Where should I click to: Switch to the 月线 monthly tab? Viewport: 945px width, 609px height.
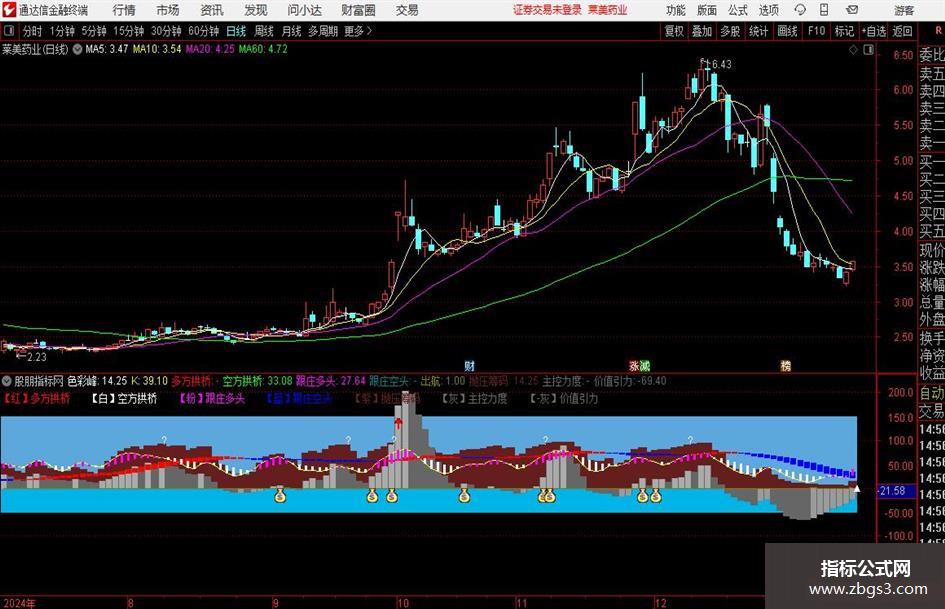(x=292, y=31)
